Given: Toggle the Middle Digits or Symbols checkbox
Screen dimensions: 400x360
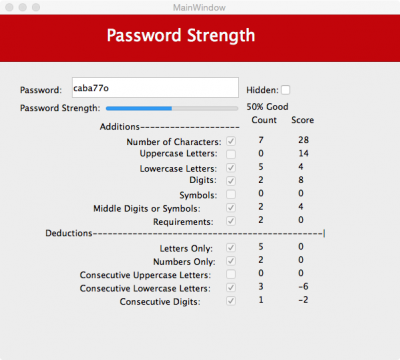Looking at the screenshot, I should tap(231, 208).
